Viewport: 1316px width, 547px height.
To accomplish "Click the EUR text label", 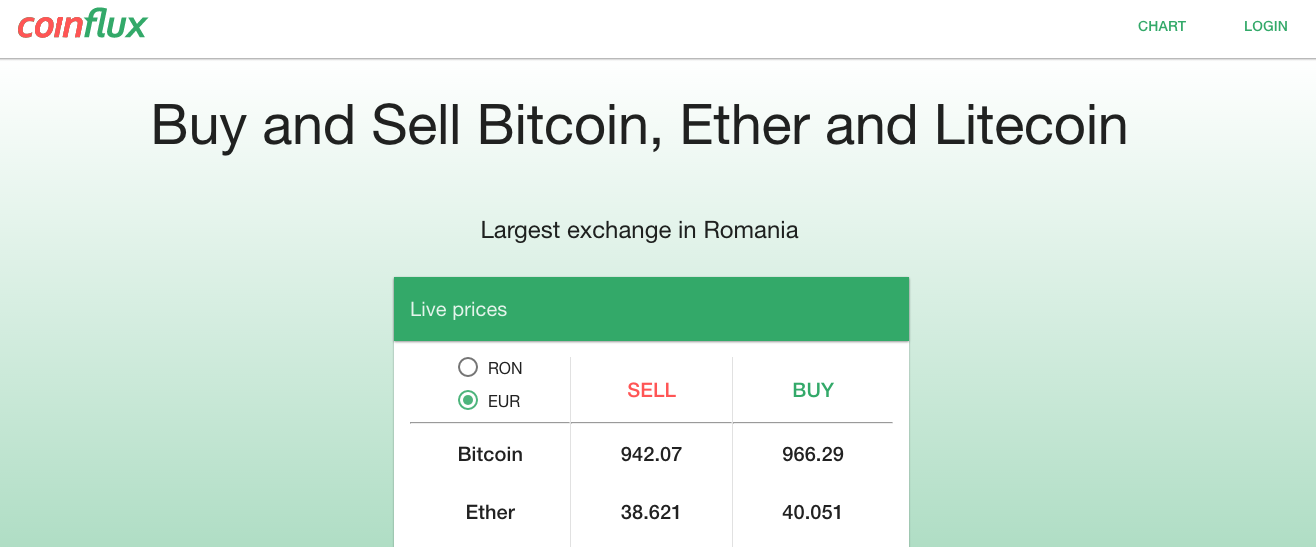I will pos(504,401).
